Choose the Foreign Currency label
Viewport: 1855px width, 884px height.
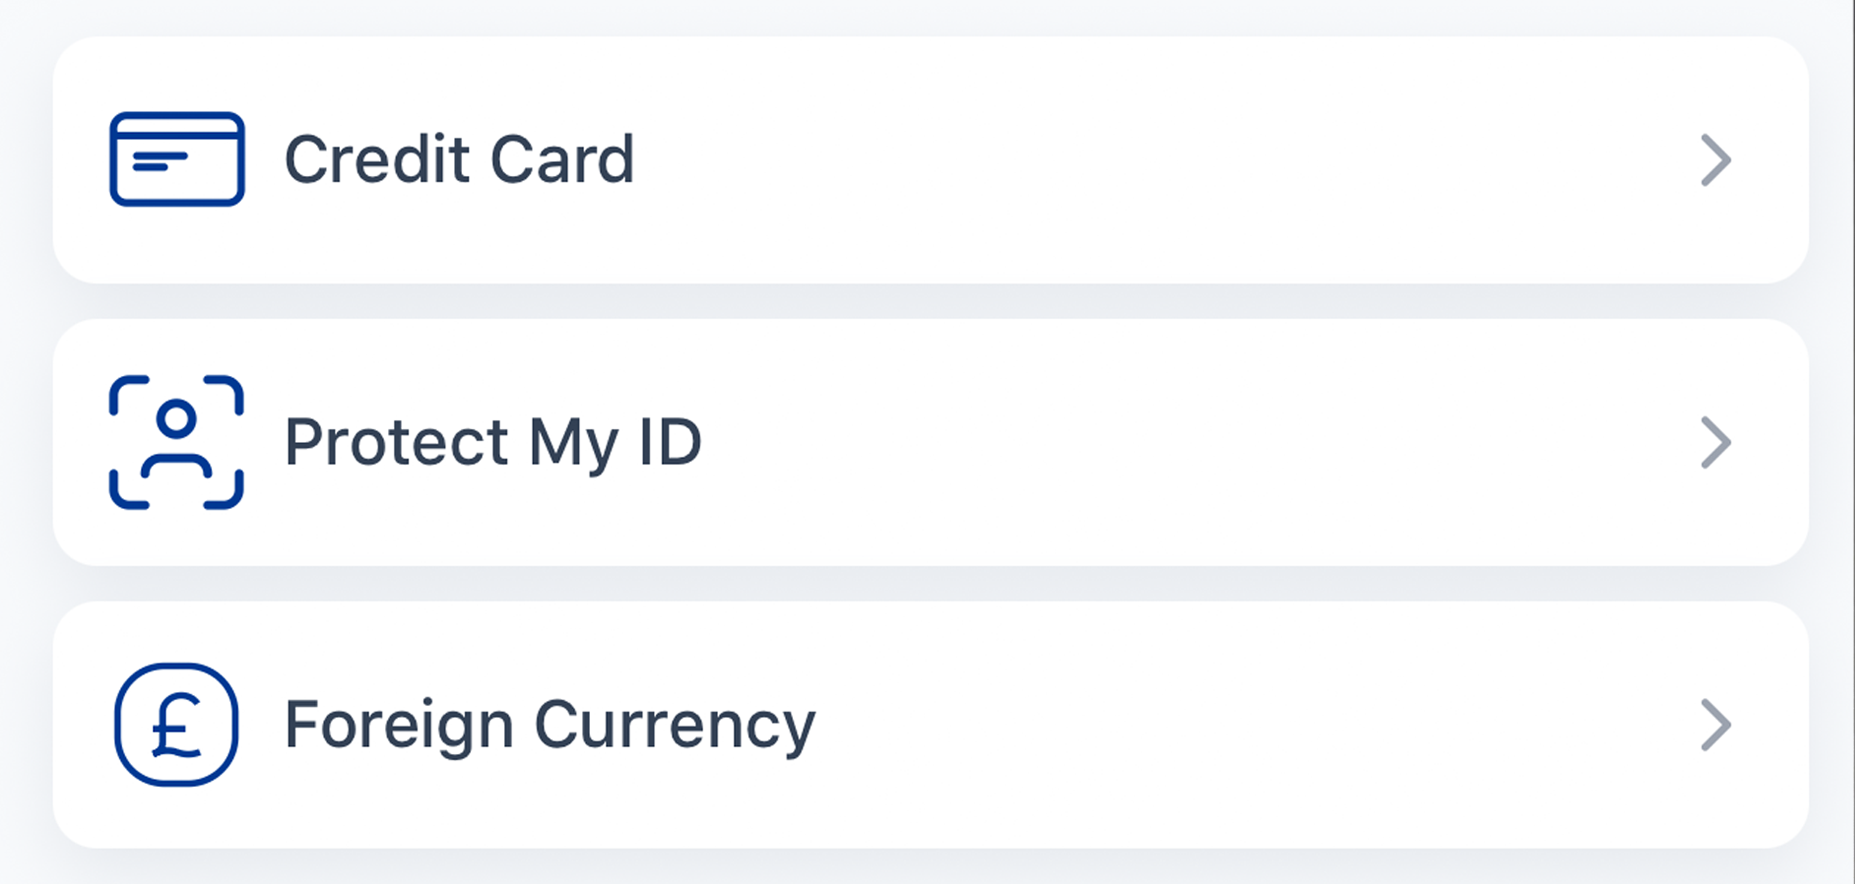click(x=549, y=725)
